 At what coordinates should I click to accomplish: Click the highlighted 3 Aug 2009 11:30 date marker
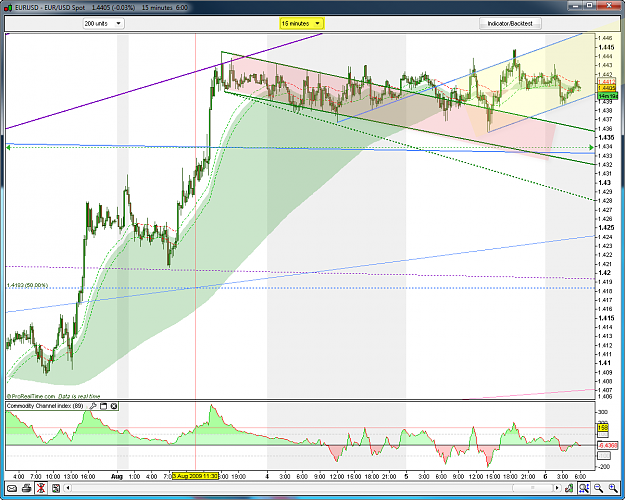click(x=195, y=476)
